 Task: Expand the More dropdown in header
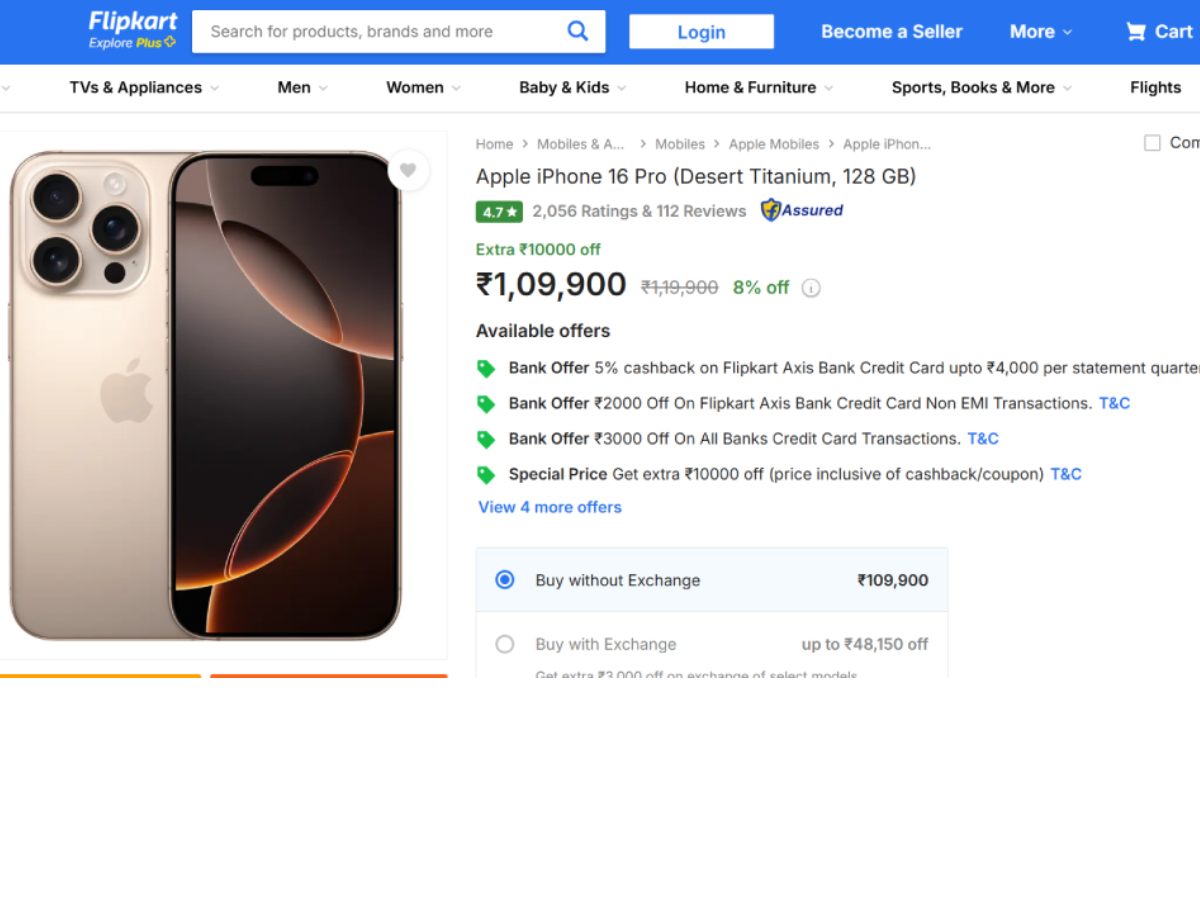1040,32
